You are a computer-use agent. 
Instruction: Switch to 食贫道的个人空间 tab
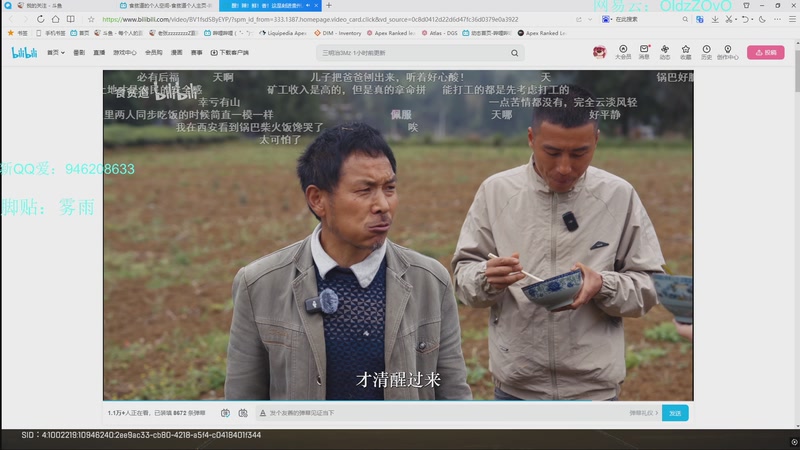click(166, 5)
